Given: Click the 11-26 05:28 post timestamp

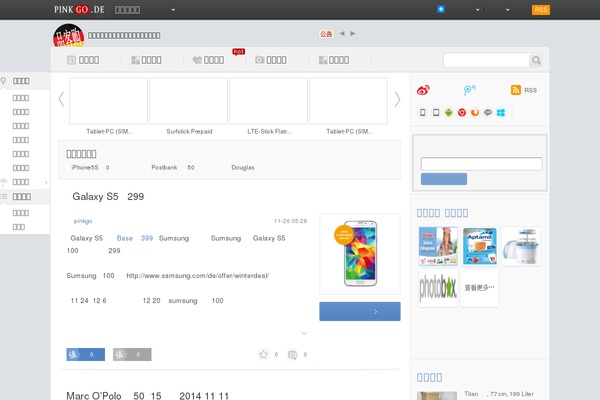Looking at the screenshot, I should 290,221.
